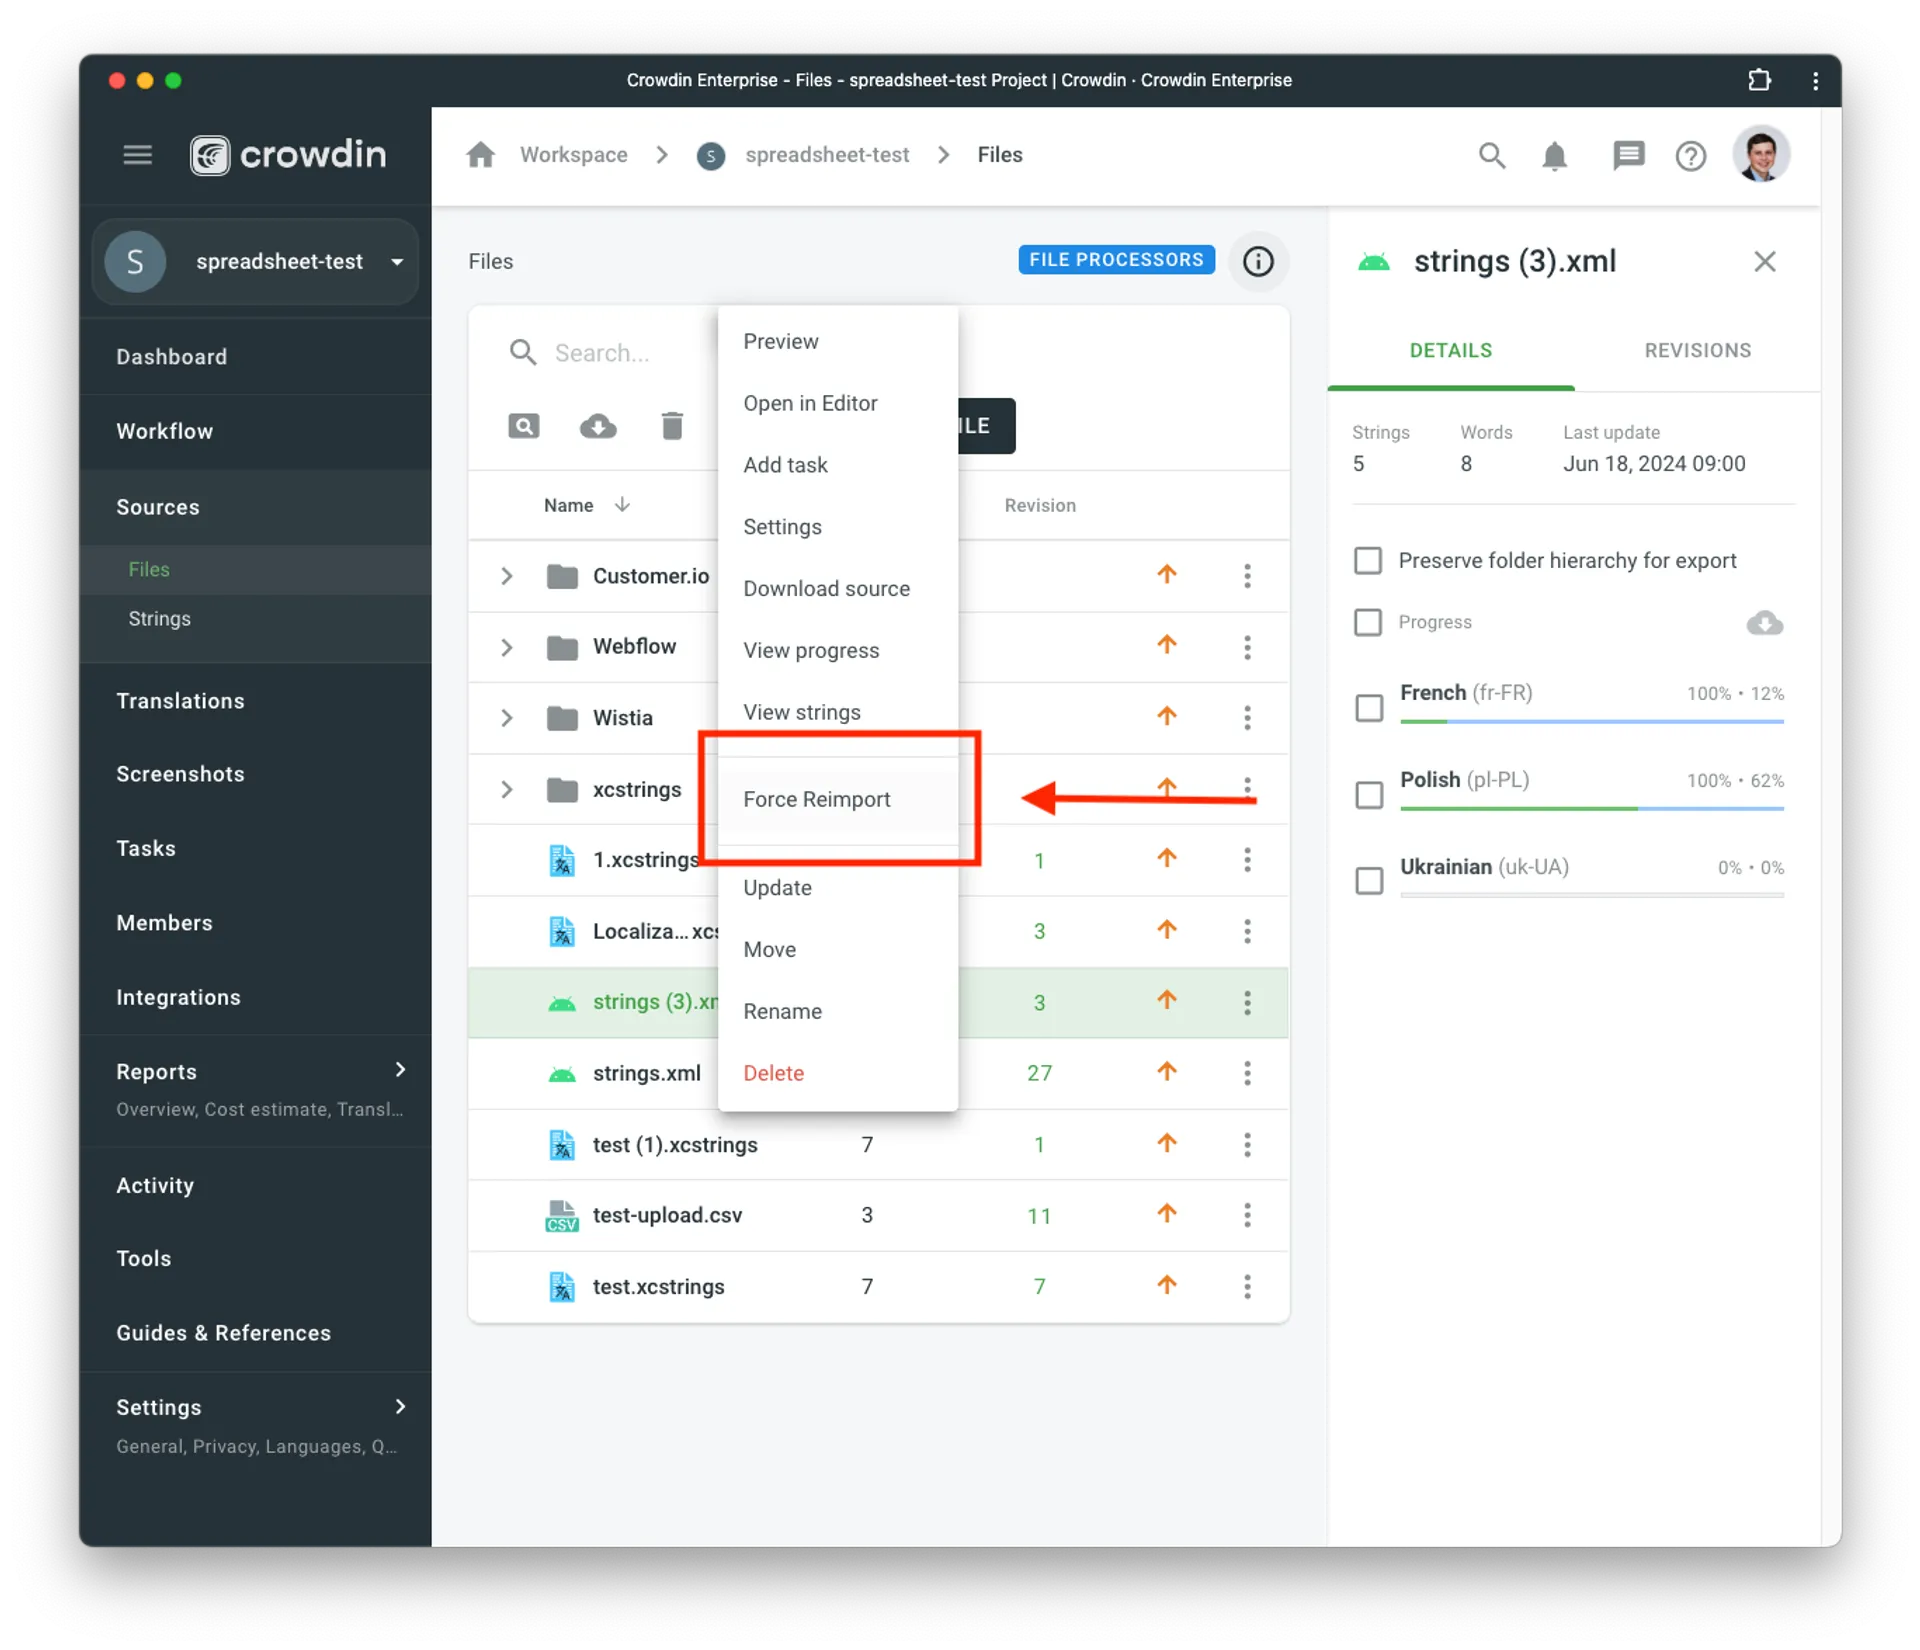Expand the Wistia folder
The image size is (1920, 1650).
(506, 717)
